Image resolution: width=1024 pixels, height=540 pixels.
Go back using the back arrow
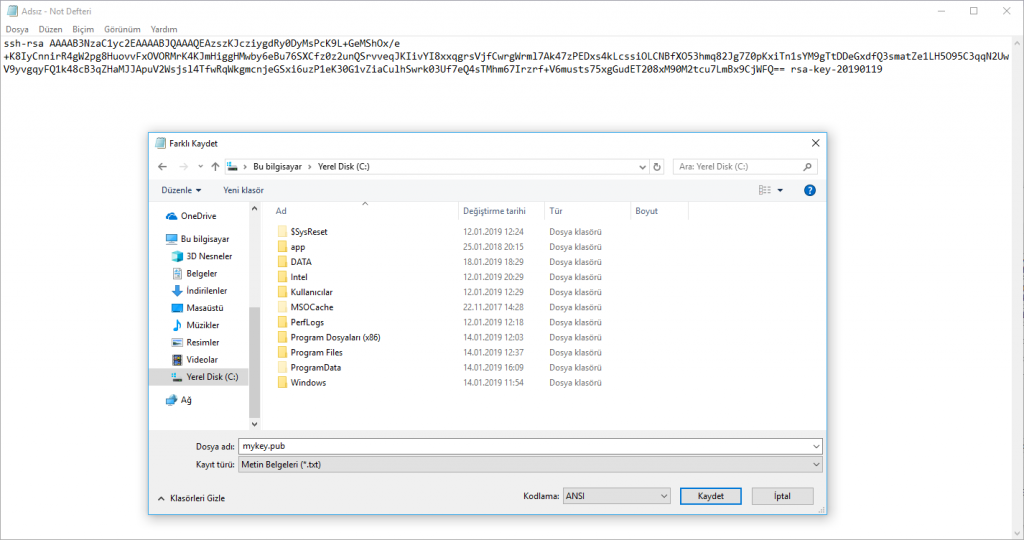click(163, 167)
